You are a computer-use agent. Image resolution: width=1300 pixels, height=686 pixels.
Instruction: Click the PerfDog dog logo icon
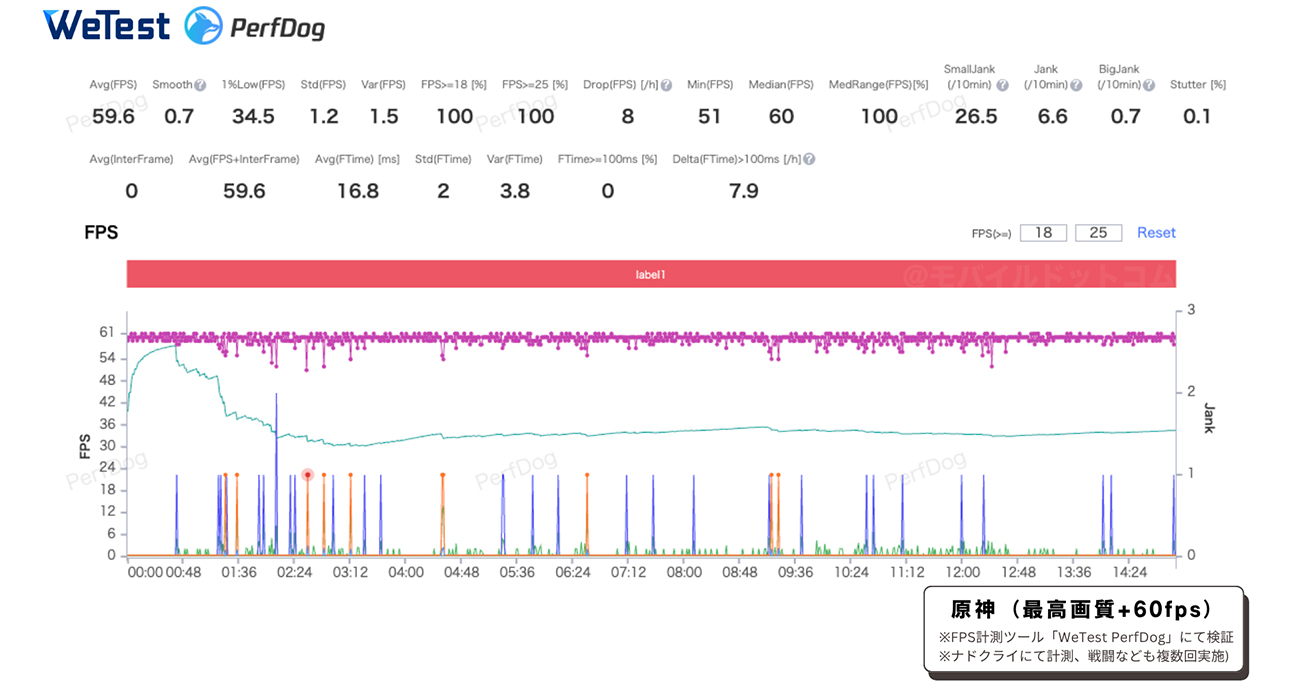(x=204, y=26)
